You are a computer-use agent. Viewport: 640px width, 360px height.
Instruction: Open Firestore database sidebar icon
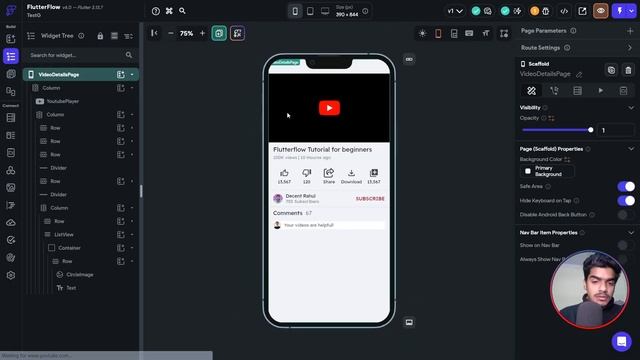click(11, 118)
